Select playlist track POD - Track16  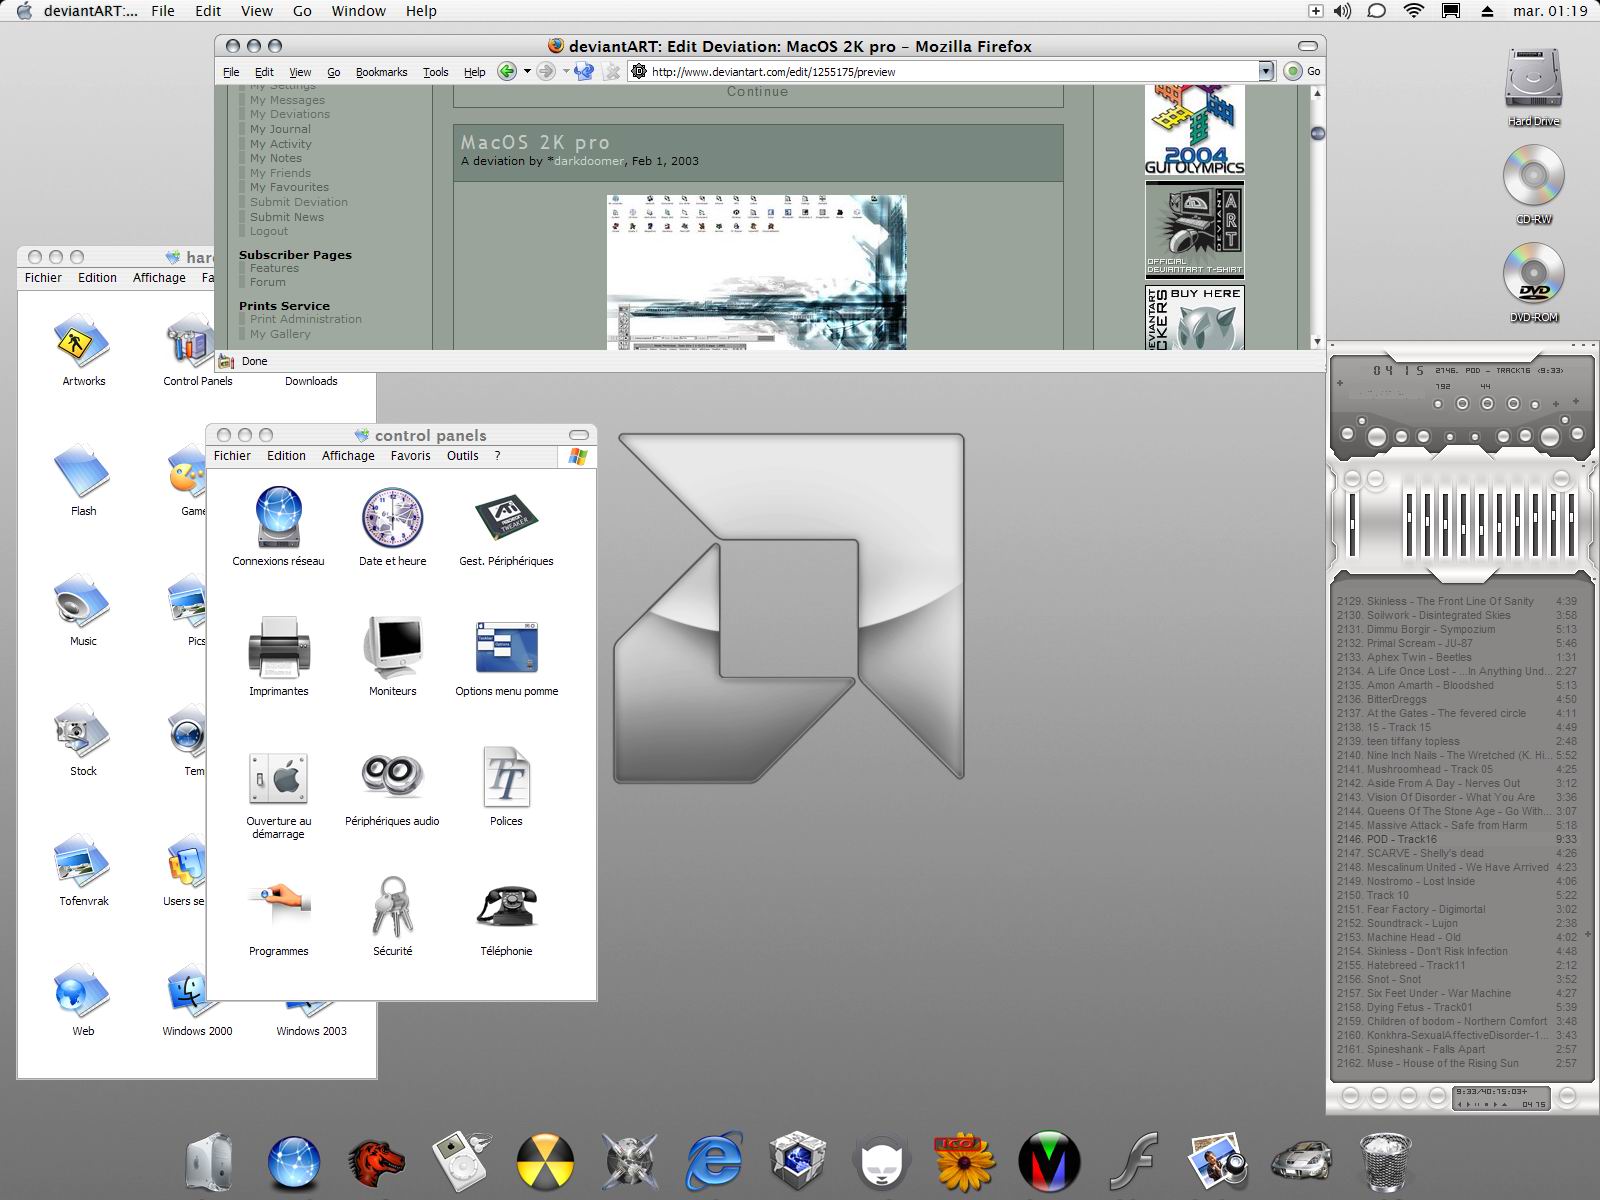[1457, 839]
